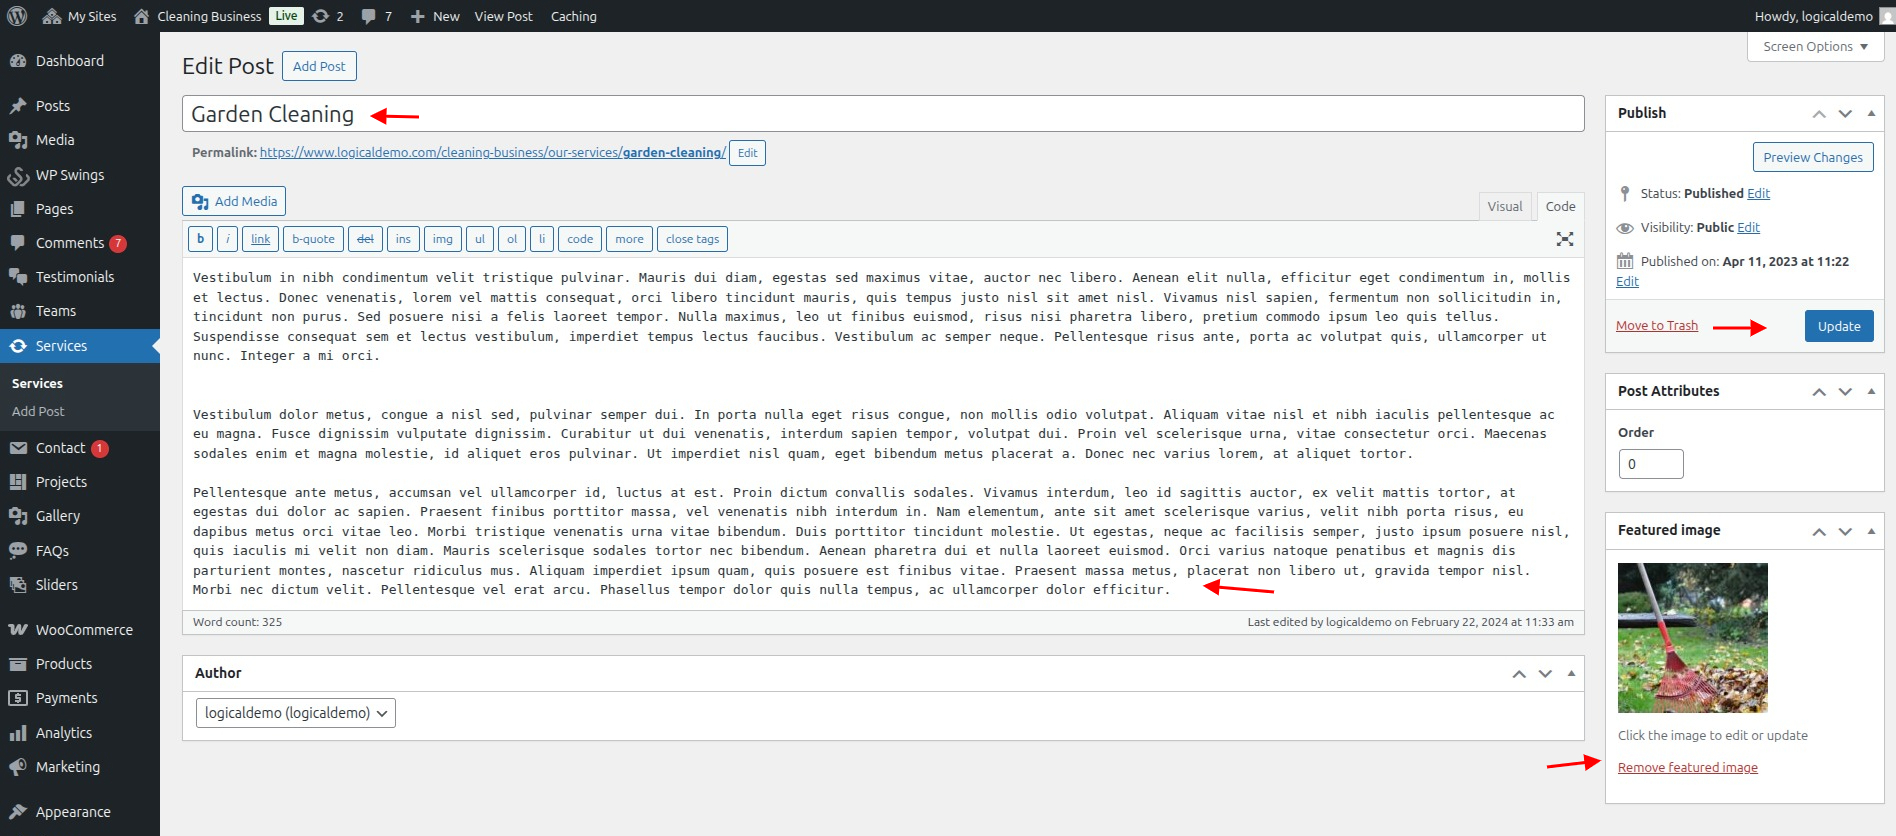Open the updates icon in admin bar
Viewport: 1896px width, 836px height.
321,16
